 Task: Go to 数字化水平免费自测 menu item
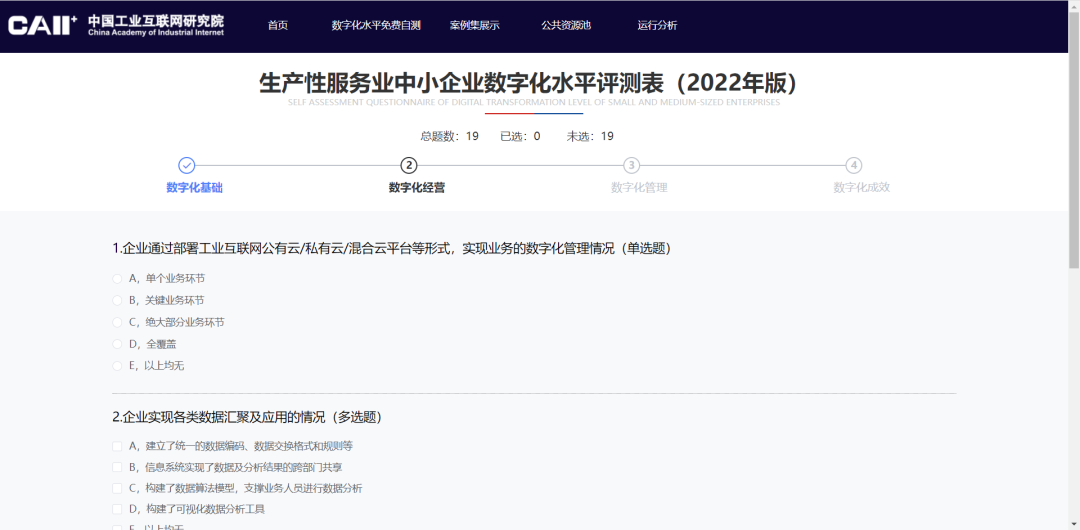(376, 26)
